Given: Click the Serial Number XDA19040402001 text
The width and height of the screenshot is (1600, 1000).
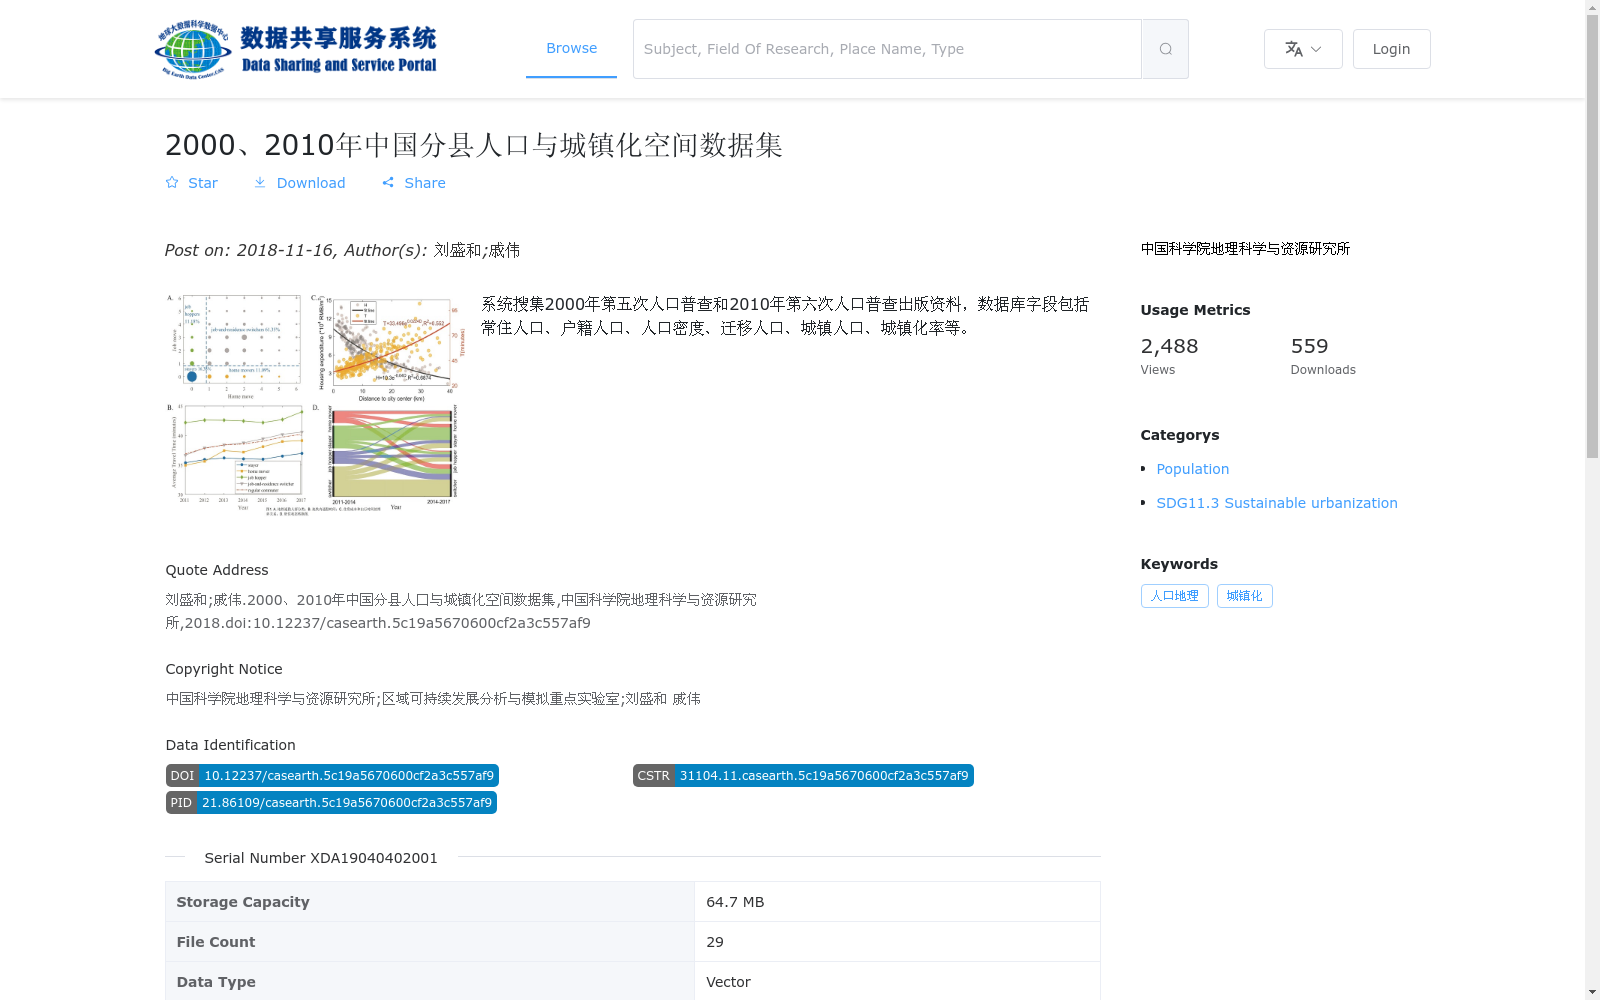Looking at the screenshot, I should click(x=321, y=858).
